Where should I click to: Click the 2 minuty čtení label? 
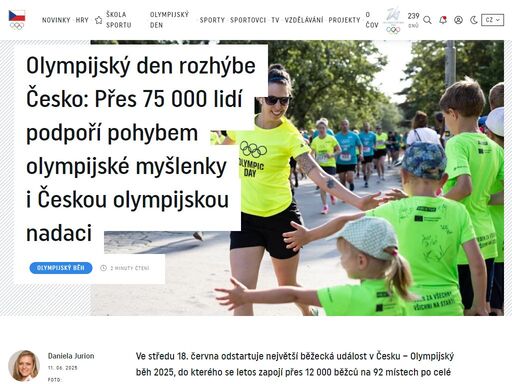(x=130, y=268)
